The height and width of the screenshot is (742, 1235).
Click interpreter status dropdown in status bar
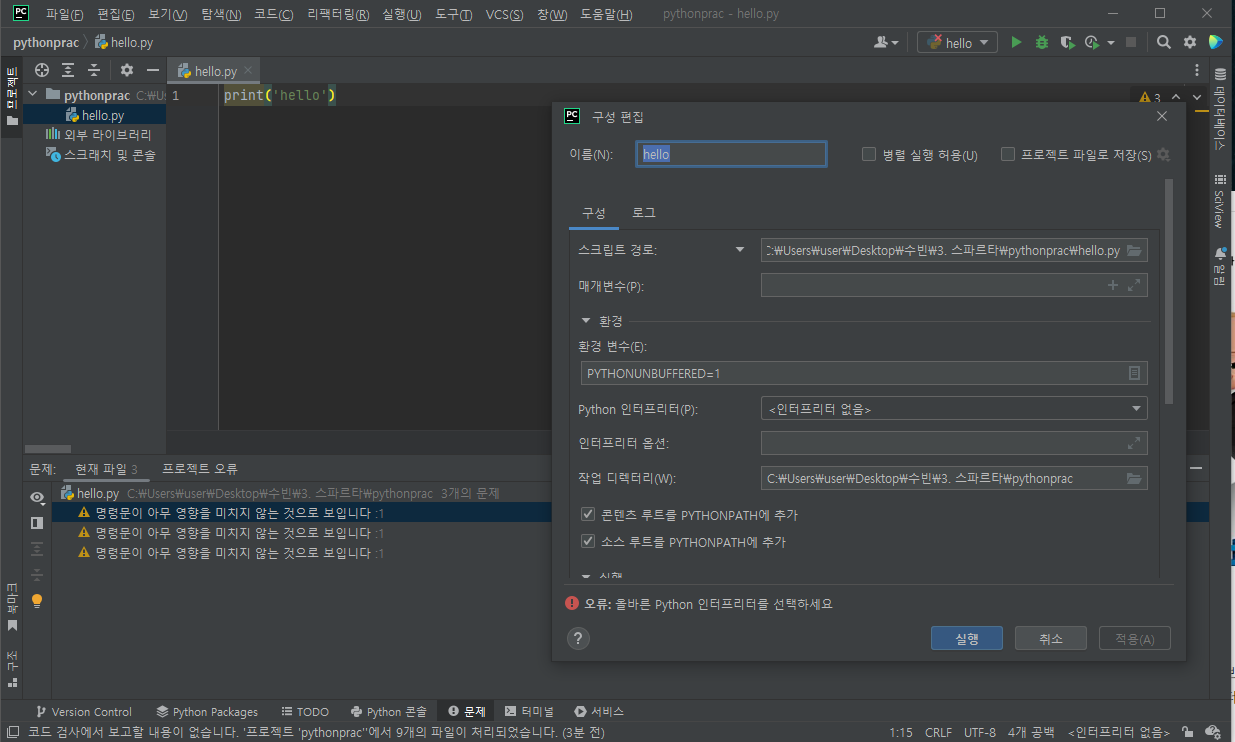click(x=1119, y=732)
